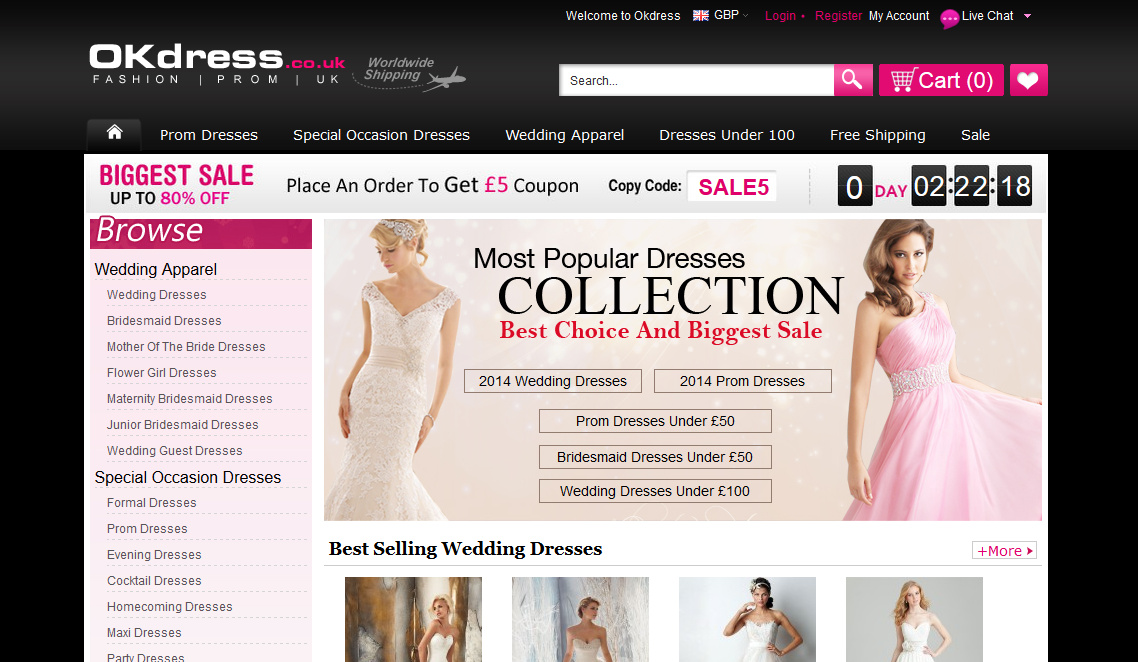Select Formal Dresses in sidebar
The width and height of the screenshot is (1138, 662).
[152, 503]
